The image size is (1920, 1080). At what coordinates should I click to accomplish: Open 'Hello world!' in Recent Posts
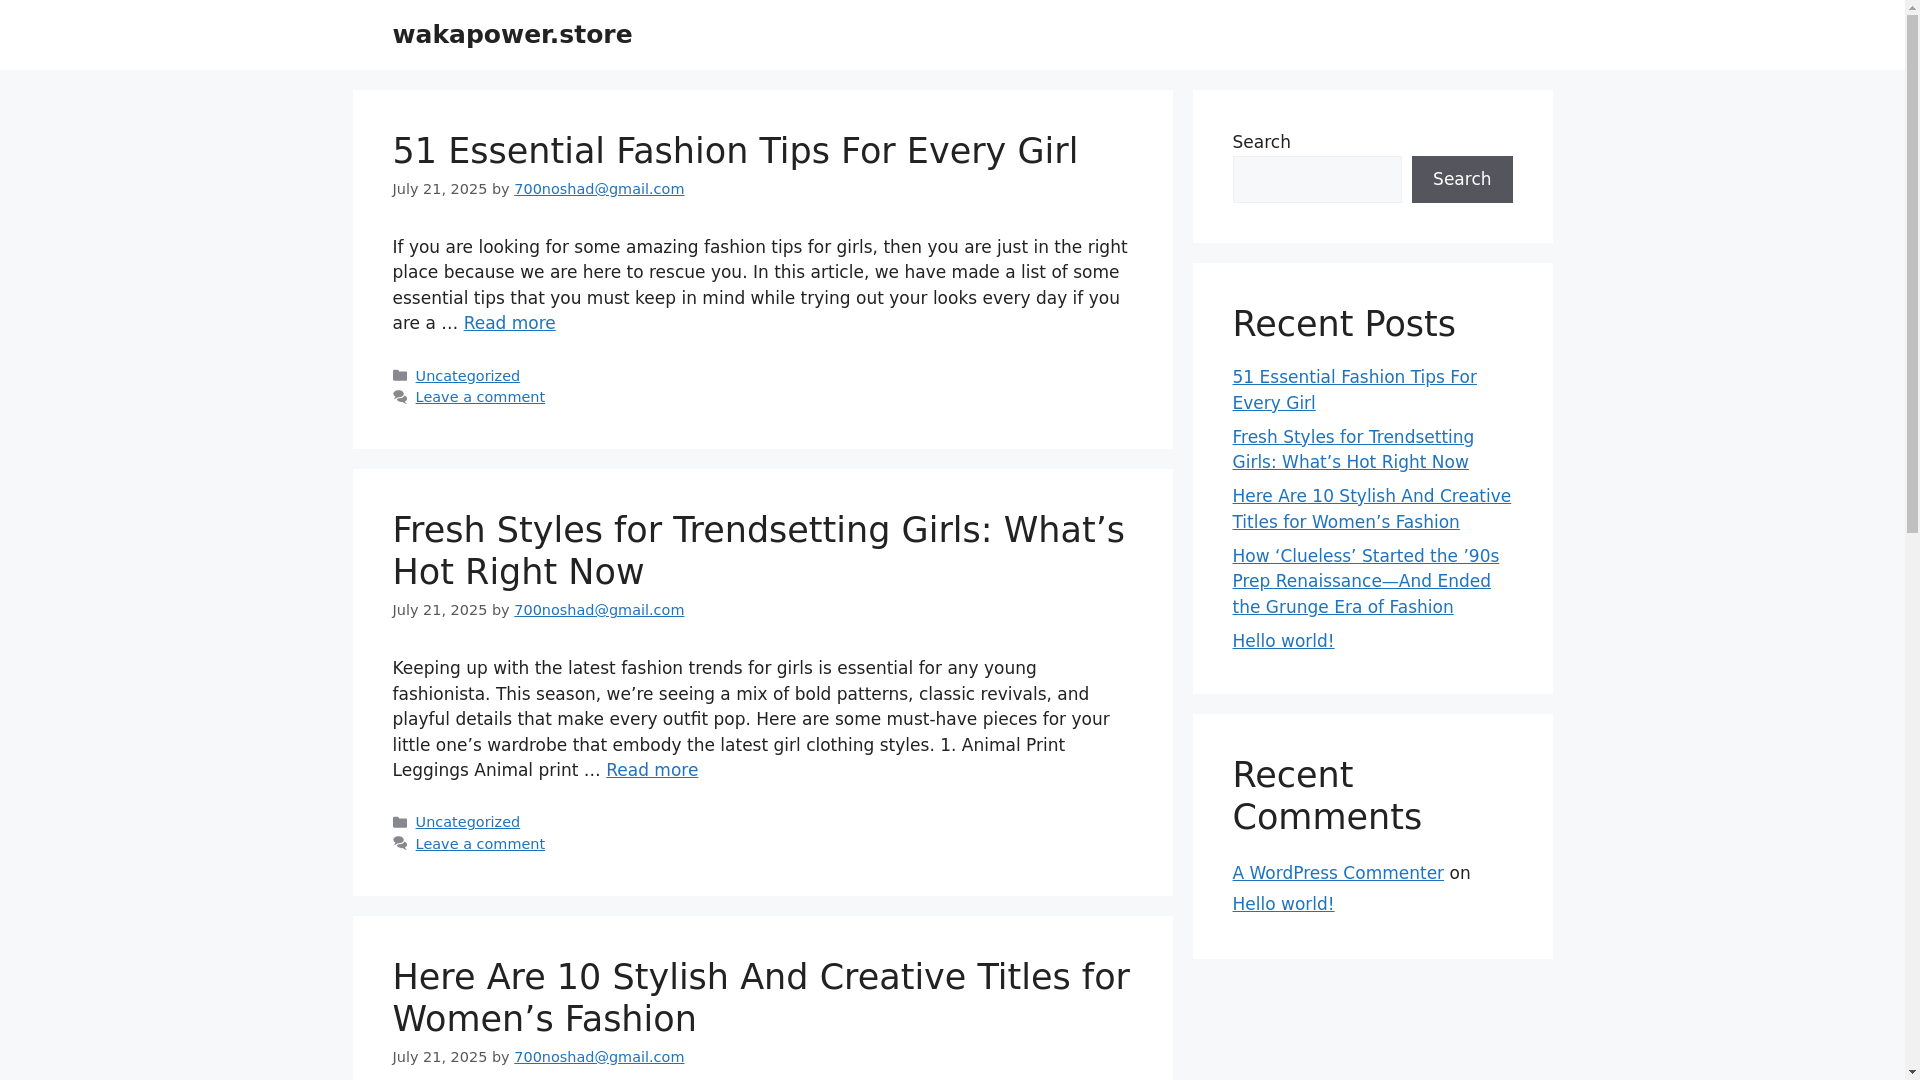pos(1283,641)
